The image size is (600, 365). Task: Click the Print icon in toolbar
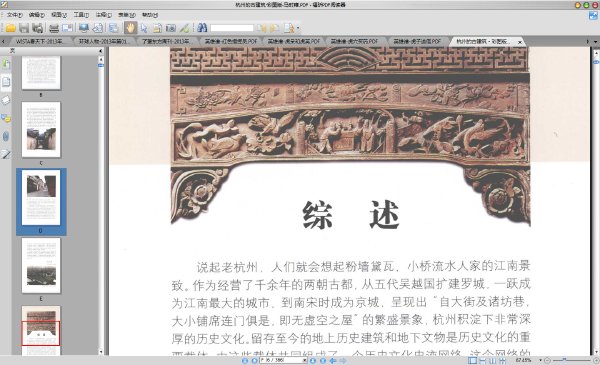[54, 28]
